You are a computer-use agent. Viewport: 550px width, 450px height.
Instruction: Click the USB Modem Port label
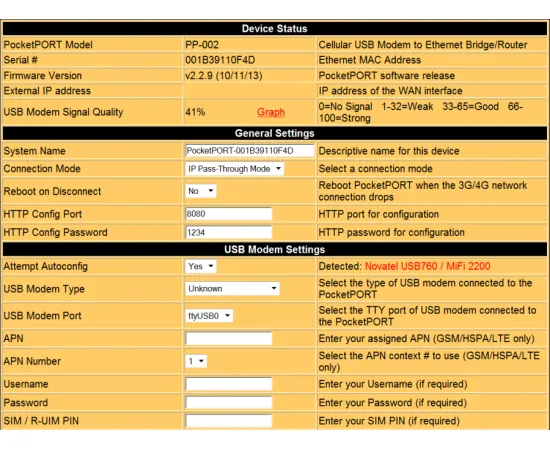pyautogui.click(x=42, y=316)
